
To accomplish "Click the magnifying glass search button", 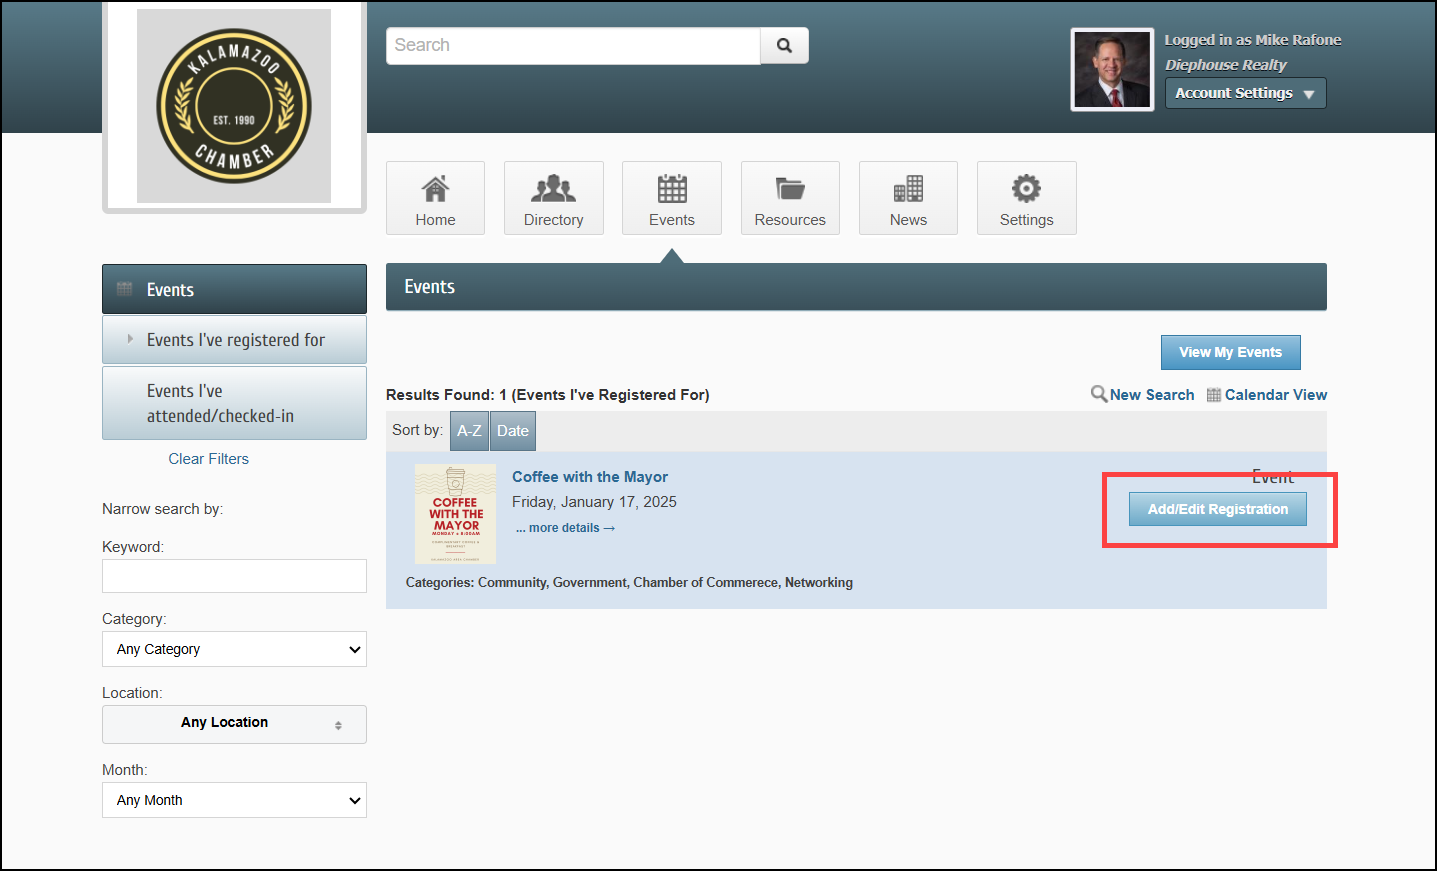I will [x=784, y=46].
